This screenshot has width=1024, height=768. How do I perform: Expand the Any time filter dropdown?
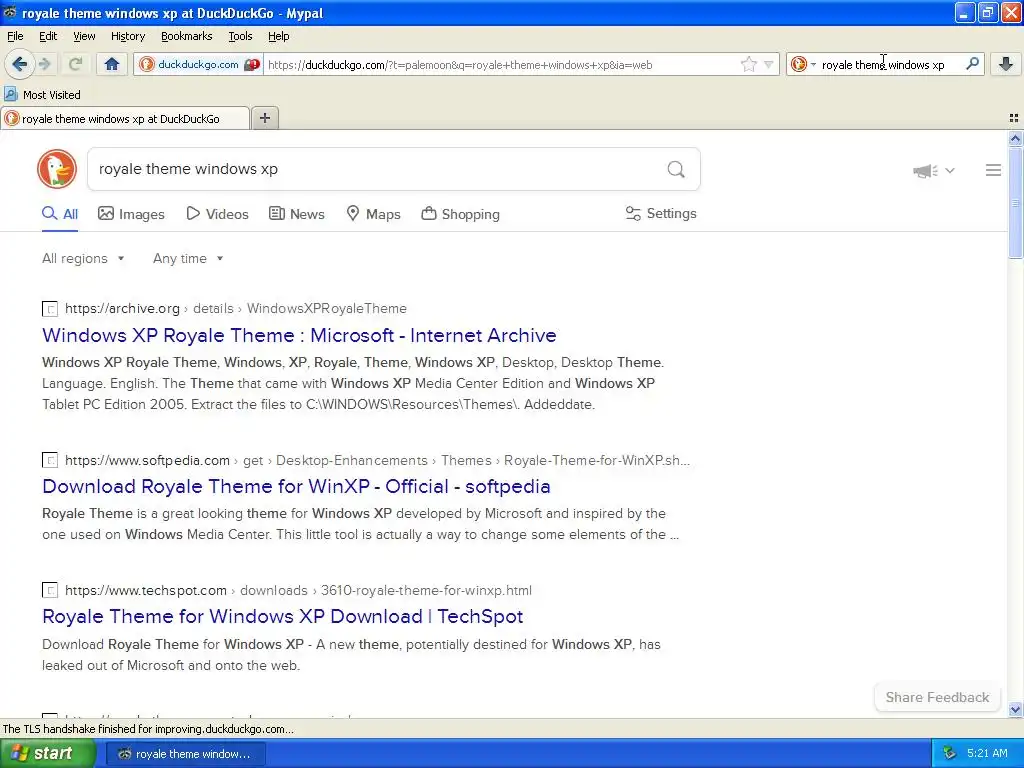click(x=188, y=259)
